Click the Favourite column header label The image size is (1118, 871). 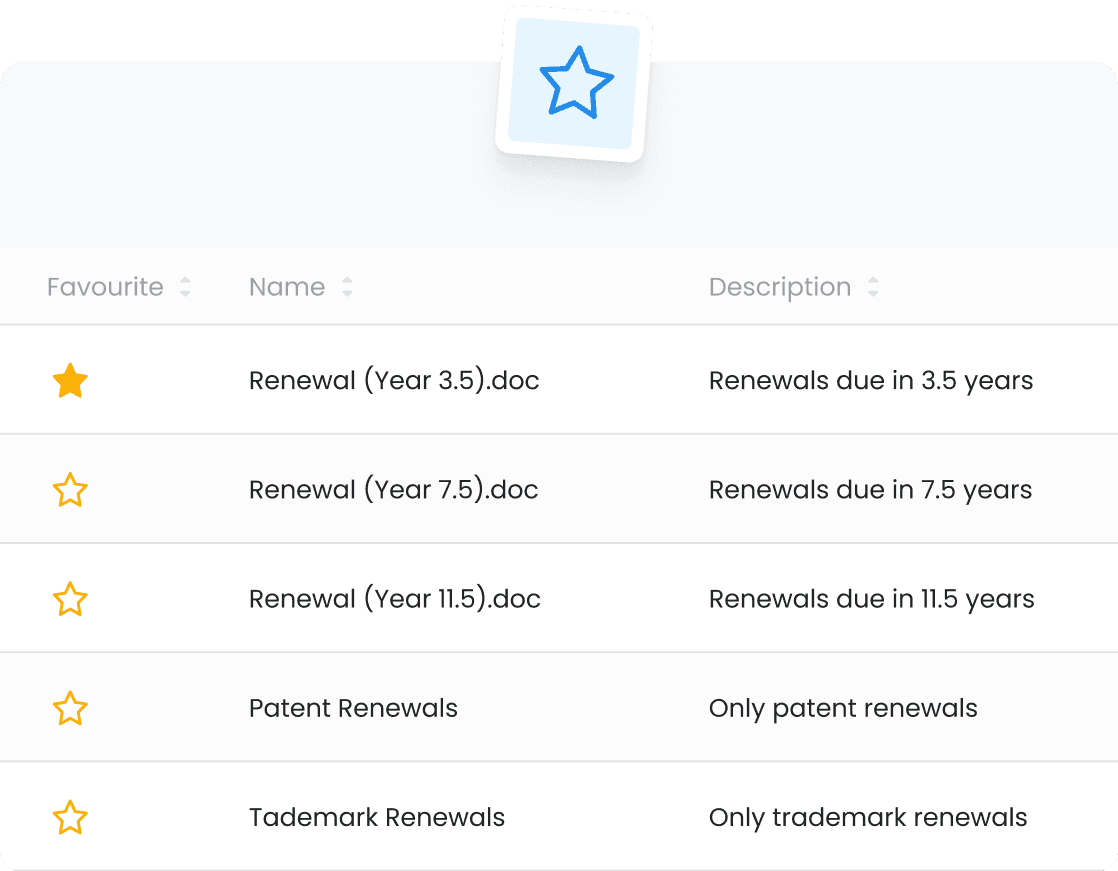pyautogui.click(x=105, y=287)
